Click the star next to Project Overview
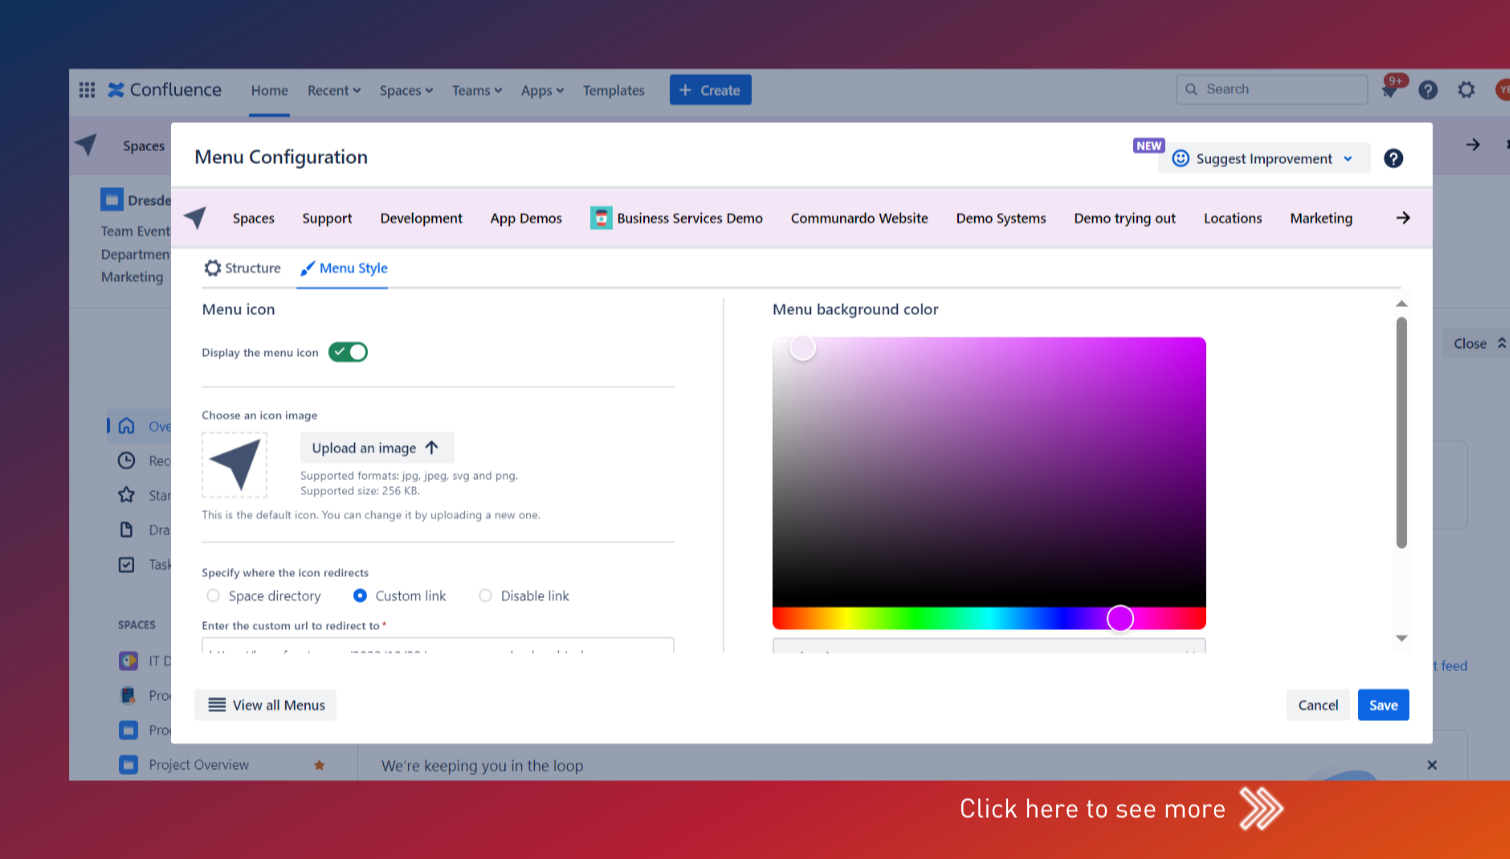This screenshot has height=859, width=1510. [x=319, y=765]
